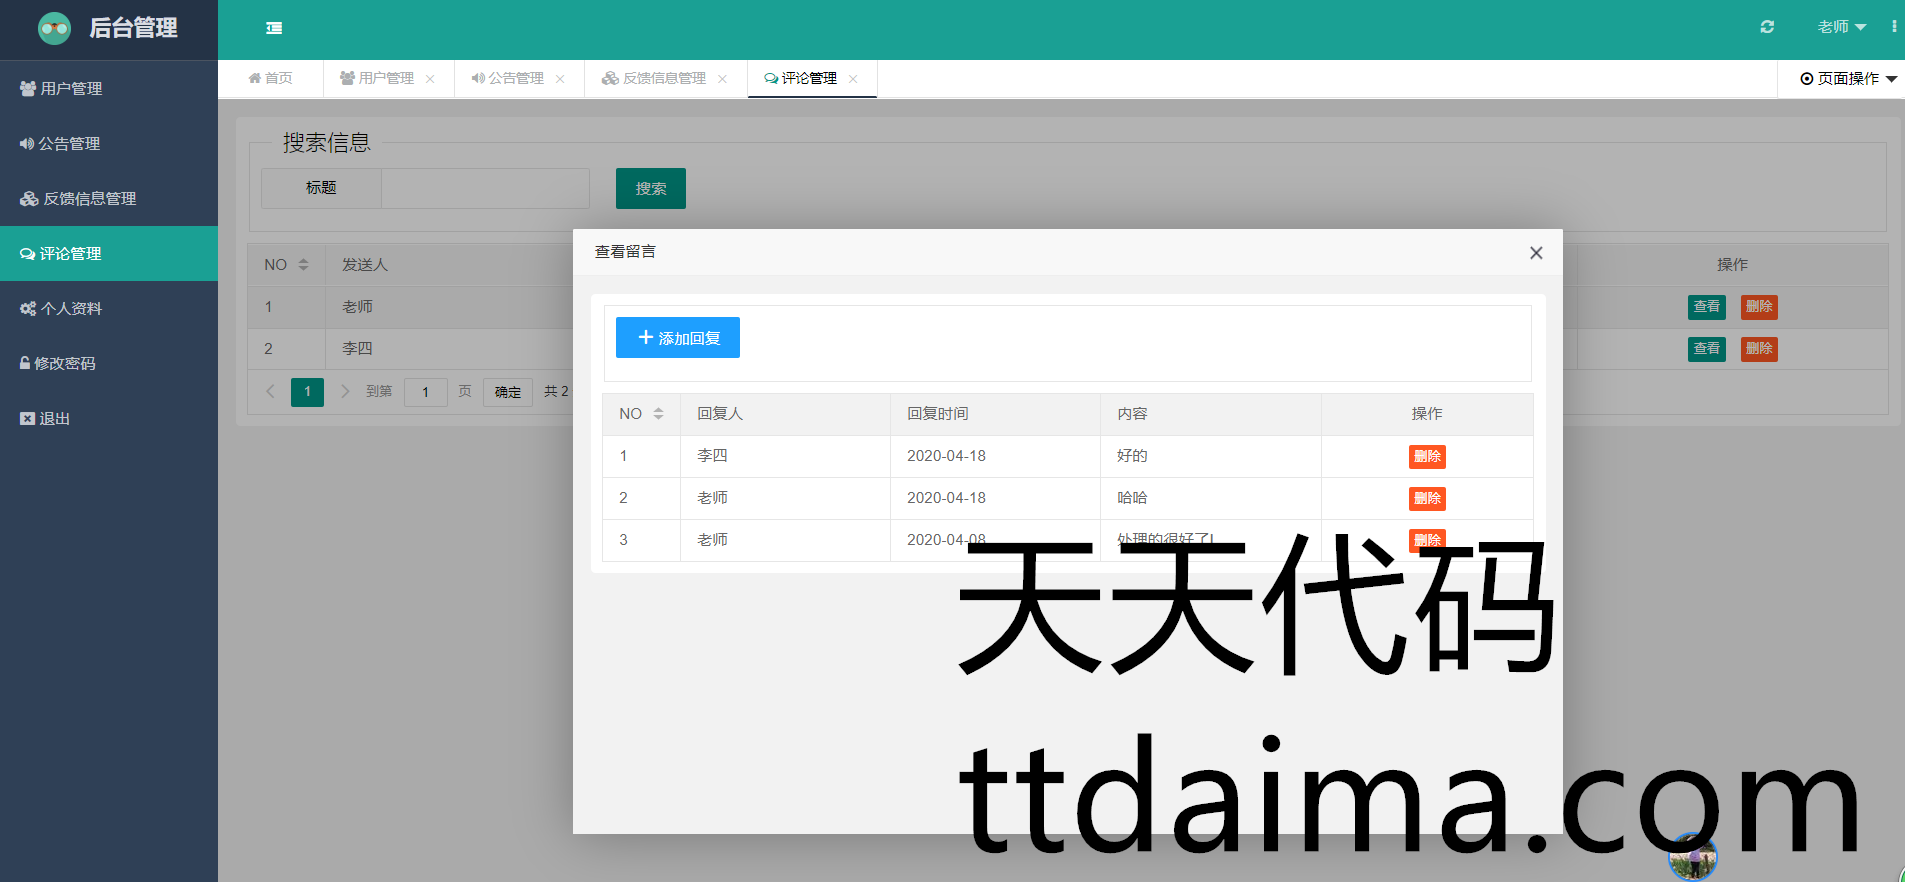The height and width of the screenshot is (882, 1905).
Task: Select 修改密码 from sidebar menu
Action: [x=64, y=364]
